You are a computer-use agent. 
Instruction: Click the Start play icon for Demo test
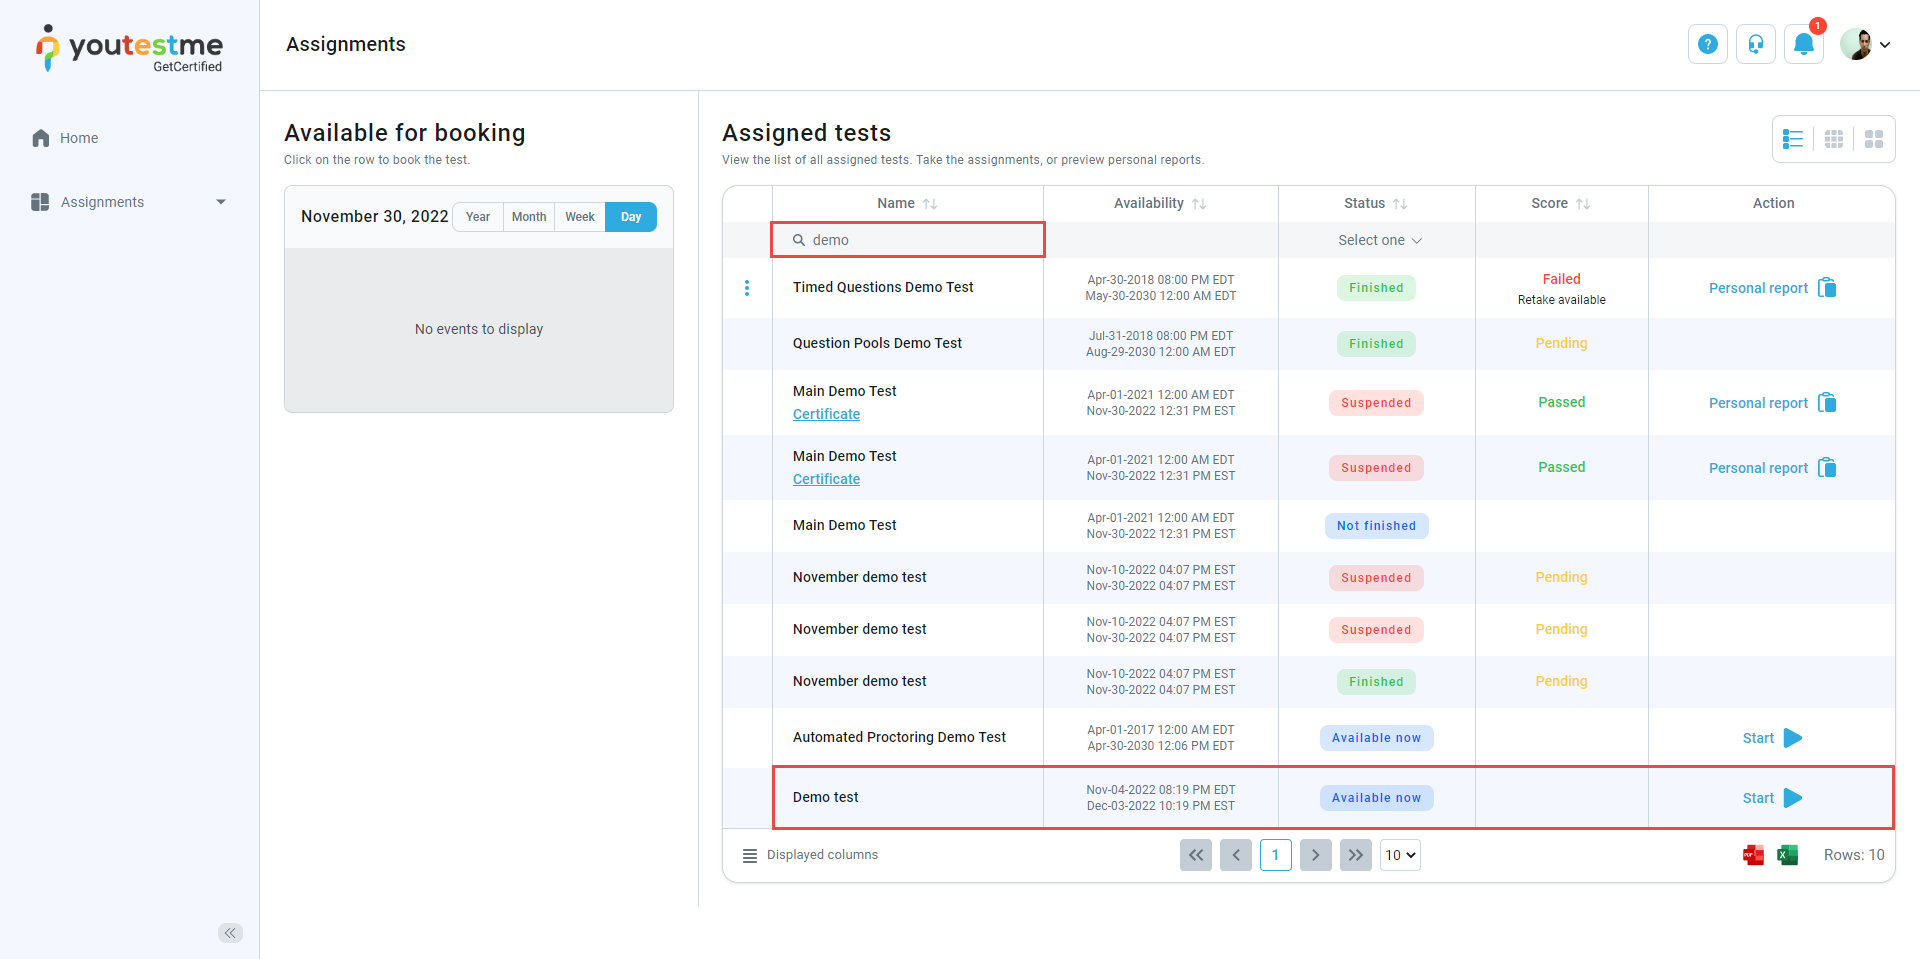pos(1792,798)
